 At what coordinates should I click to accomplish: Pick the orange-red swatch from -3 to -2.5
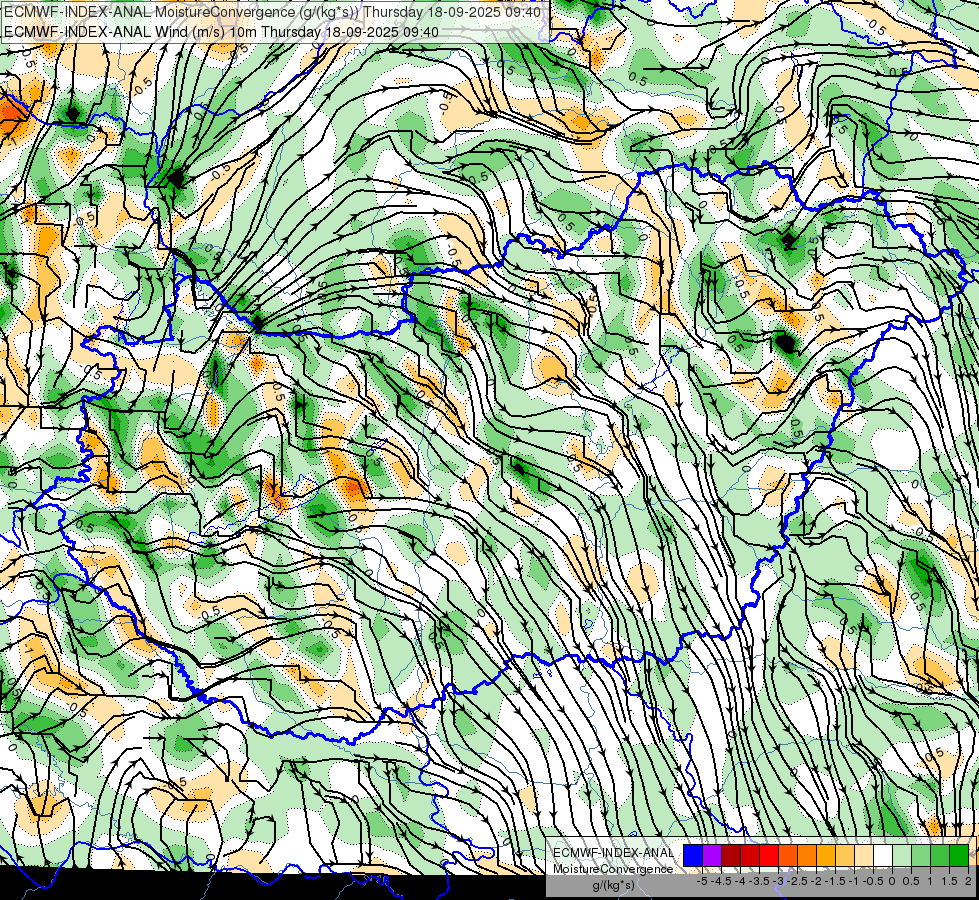tap(788, 856)
